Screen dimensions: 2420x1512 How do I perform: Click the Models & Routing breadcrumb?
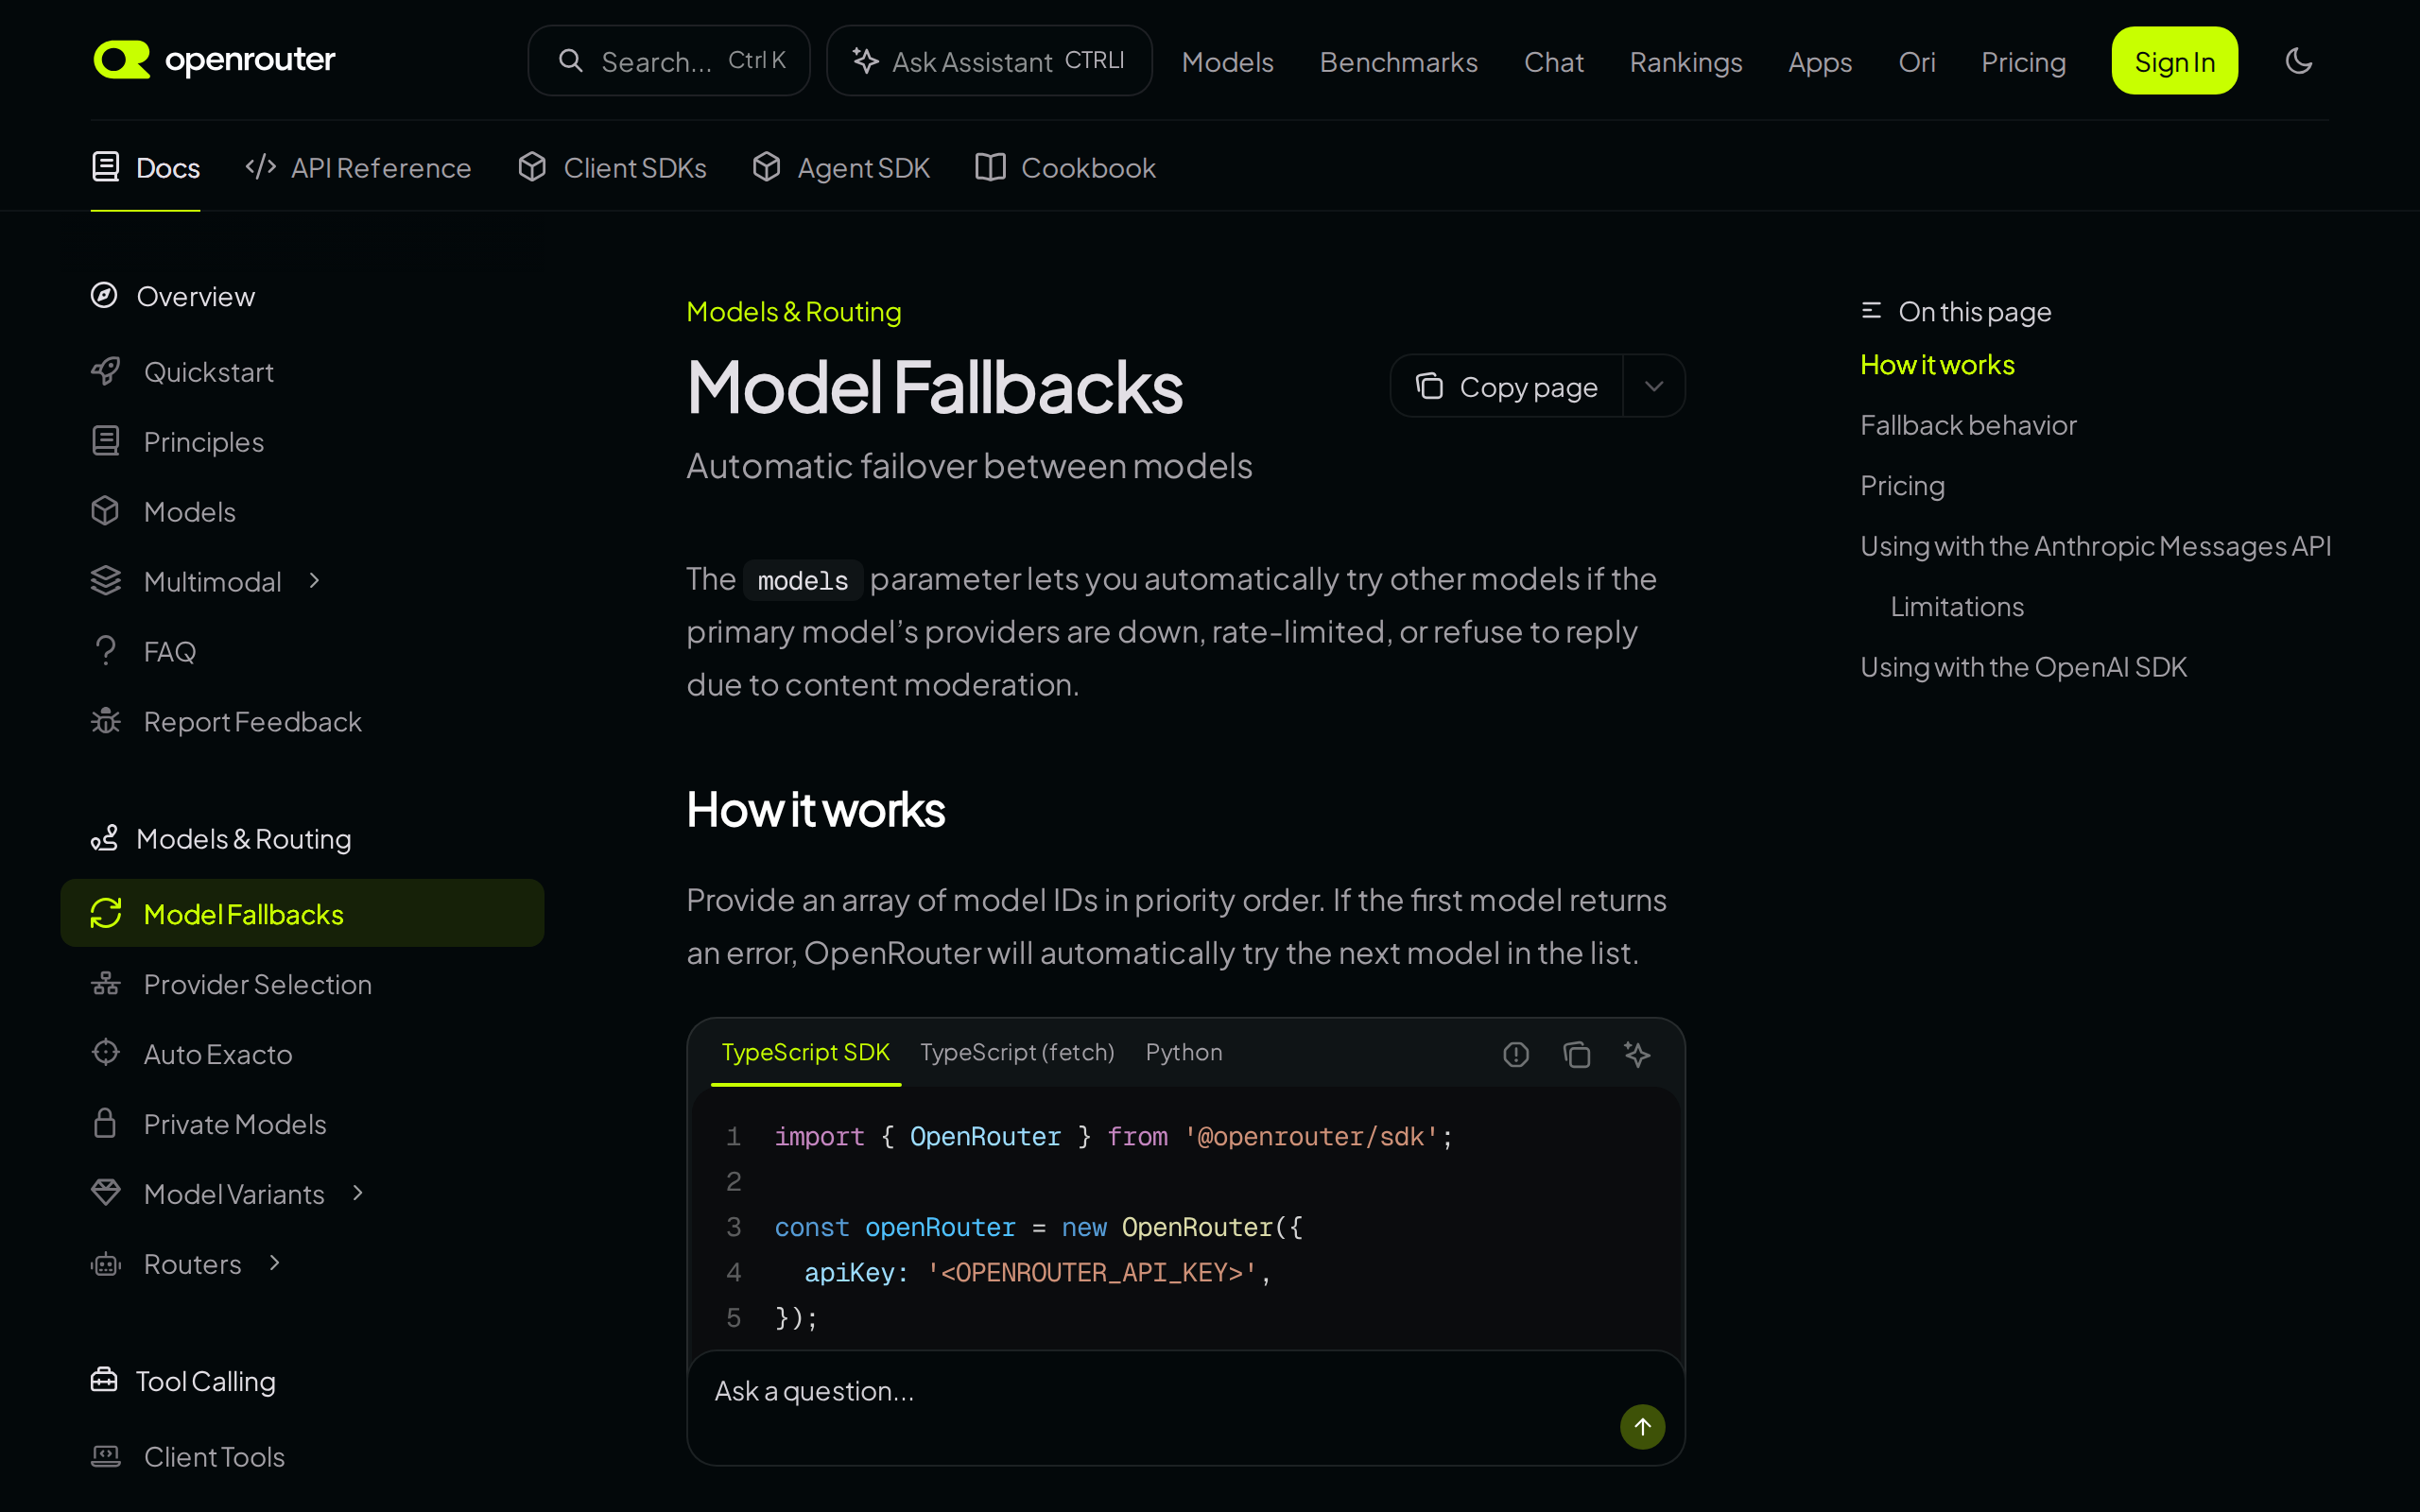click(793, 312)
